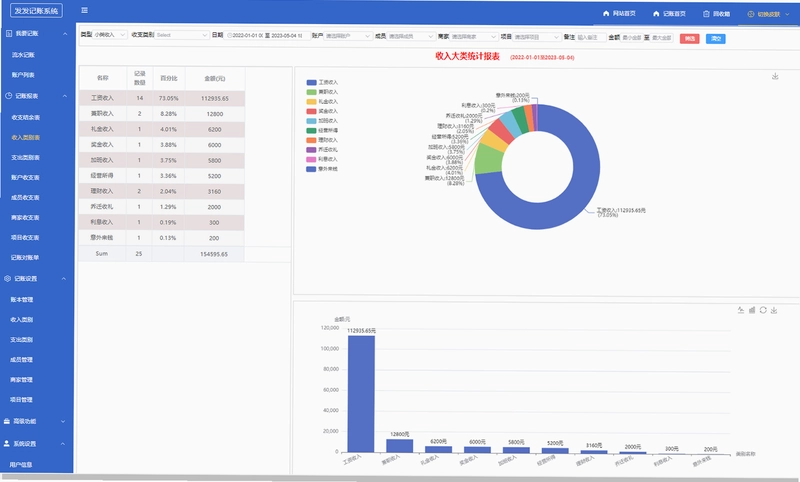This screenshot has width=800, height=482.
Task: Collapse the sidebar with the hamburger icon
Action: [x=85, y=10]
